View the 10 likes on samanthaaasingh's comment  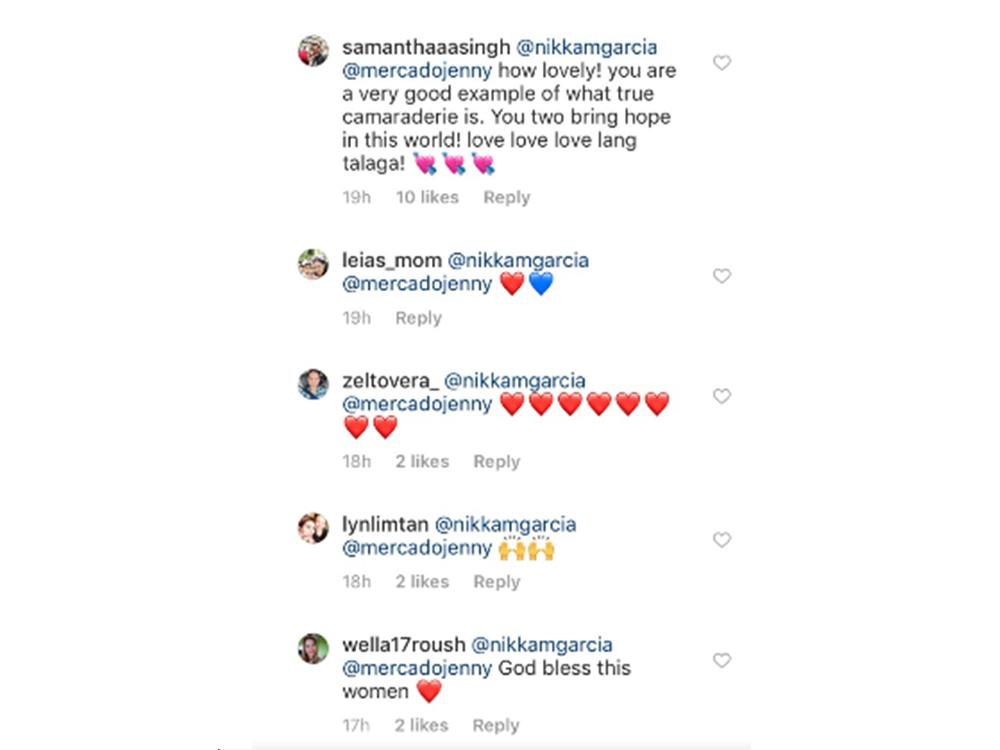tap(427, 198)
